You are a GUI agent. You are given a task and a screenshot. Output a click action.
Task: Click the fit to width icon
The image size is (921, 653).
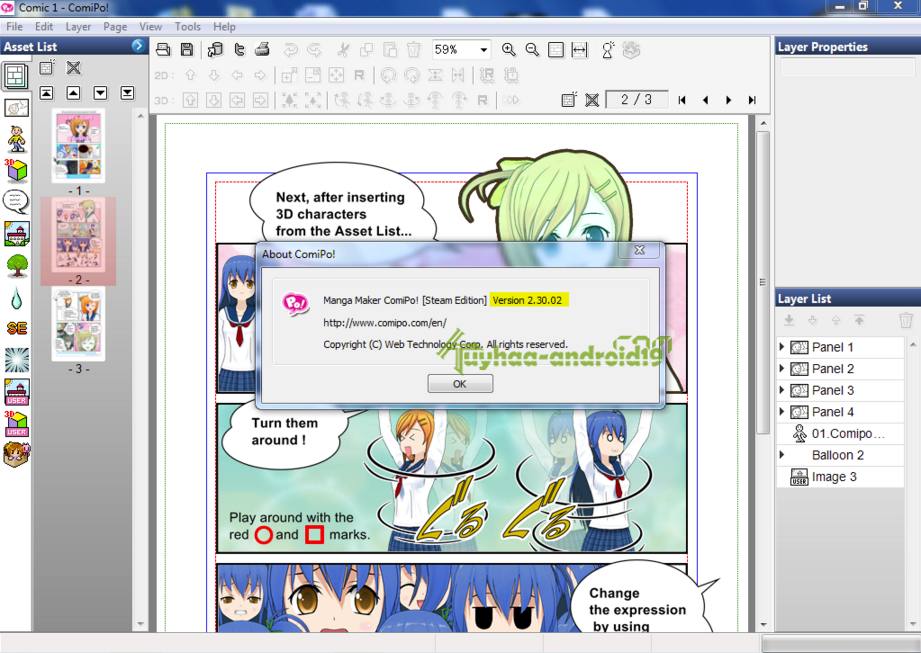coord(579,50)
